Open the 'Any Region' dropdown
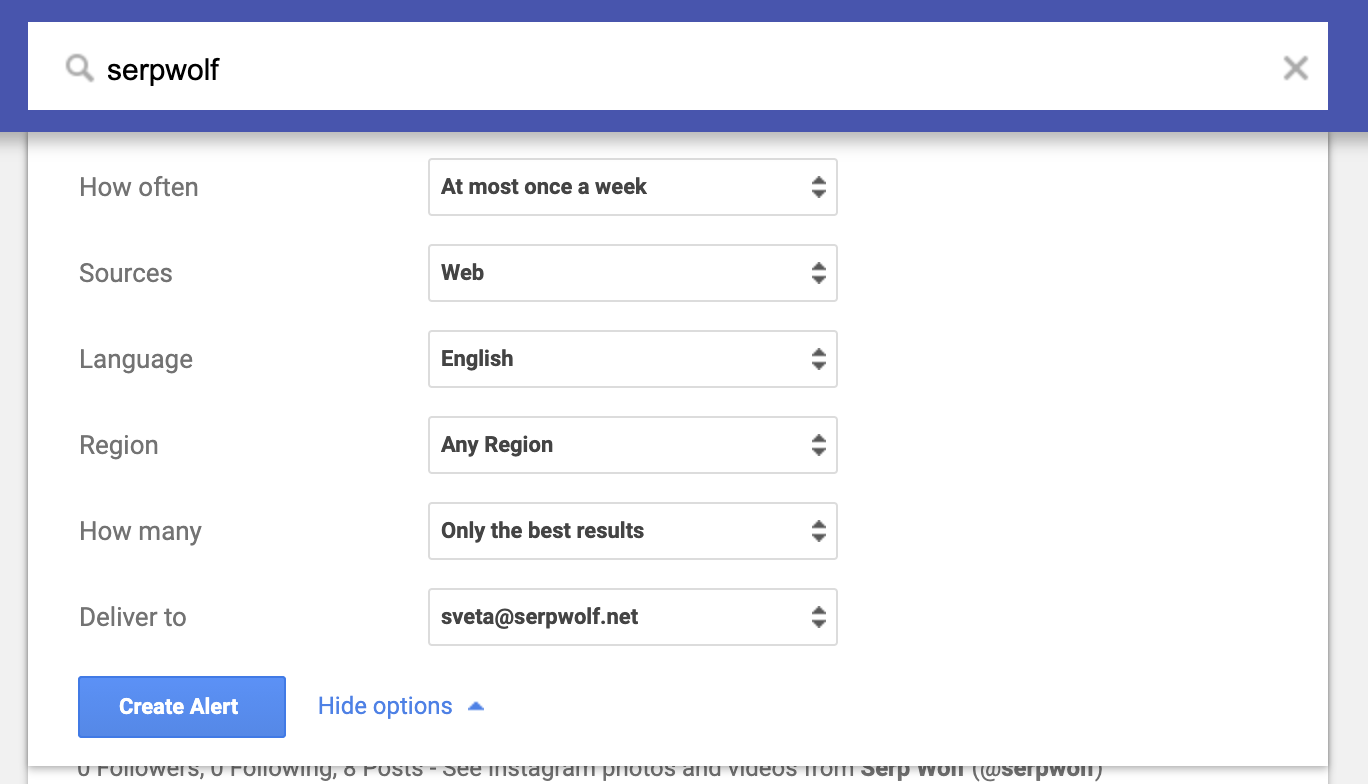 632,445
